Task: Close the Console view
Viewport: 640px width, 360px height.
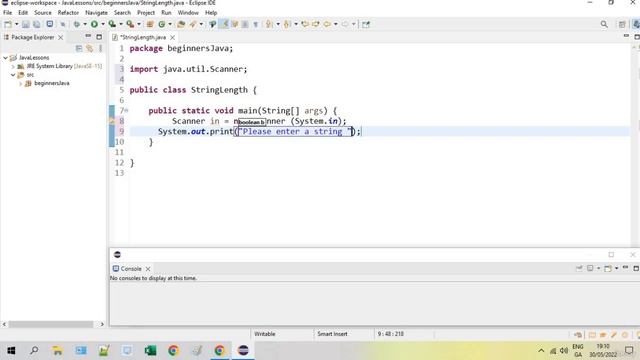Action: pos(148,269)
